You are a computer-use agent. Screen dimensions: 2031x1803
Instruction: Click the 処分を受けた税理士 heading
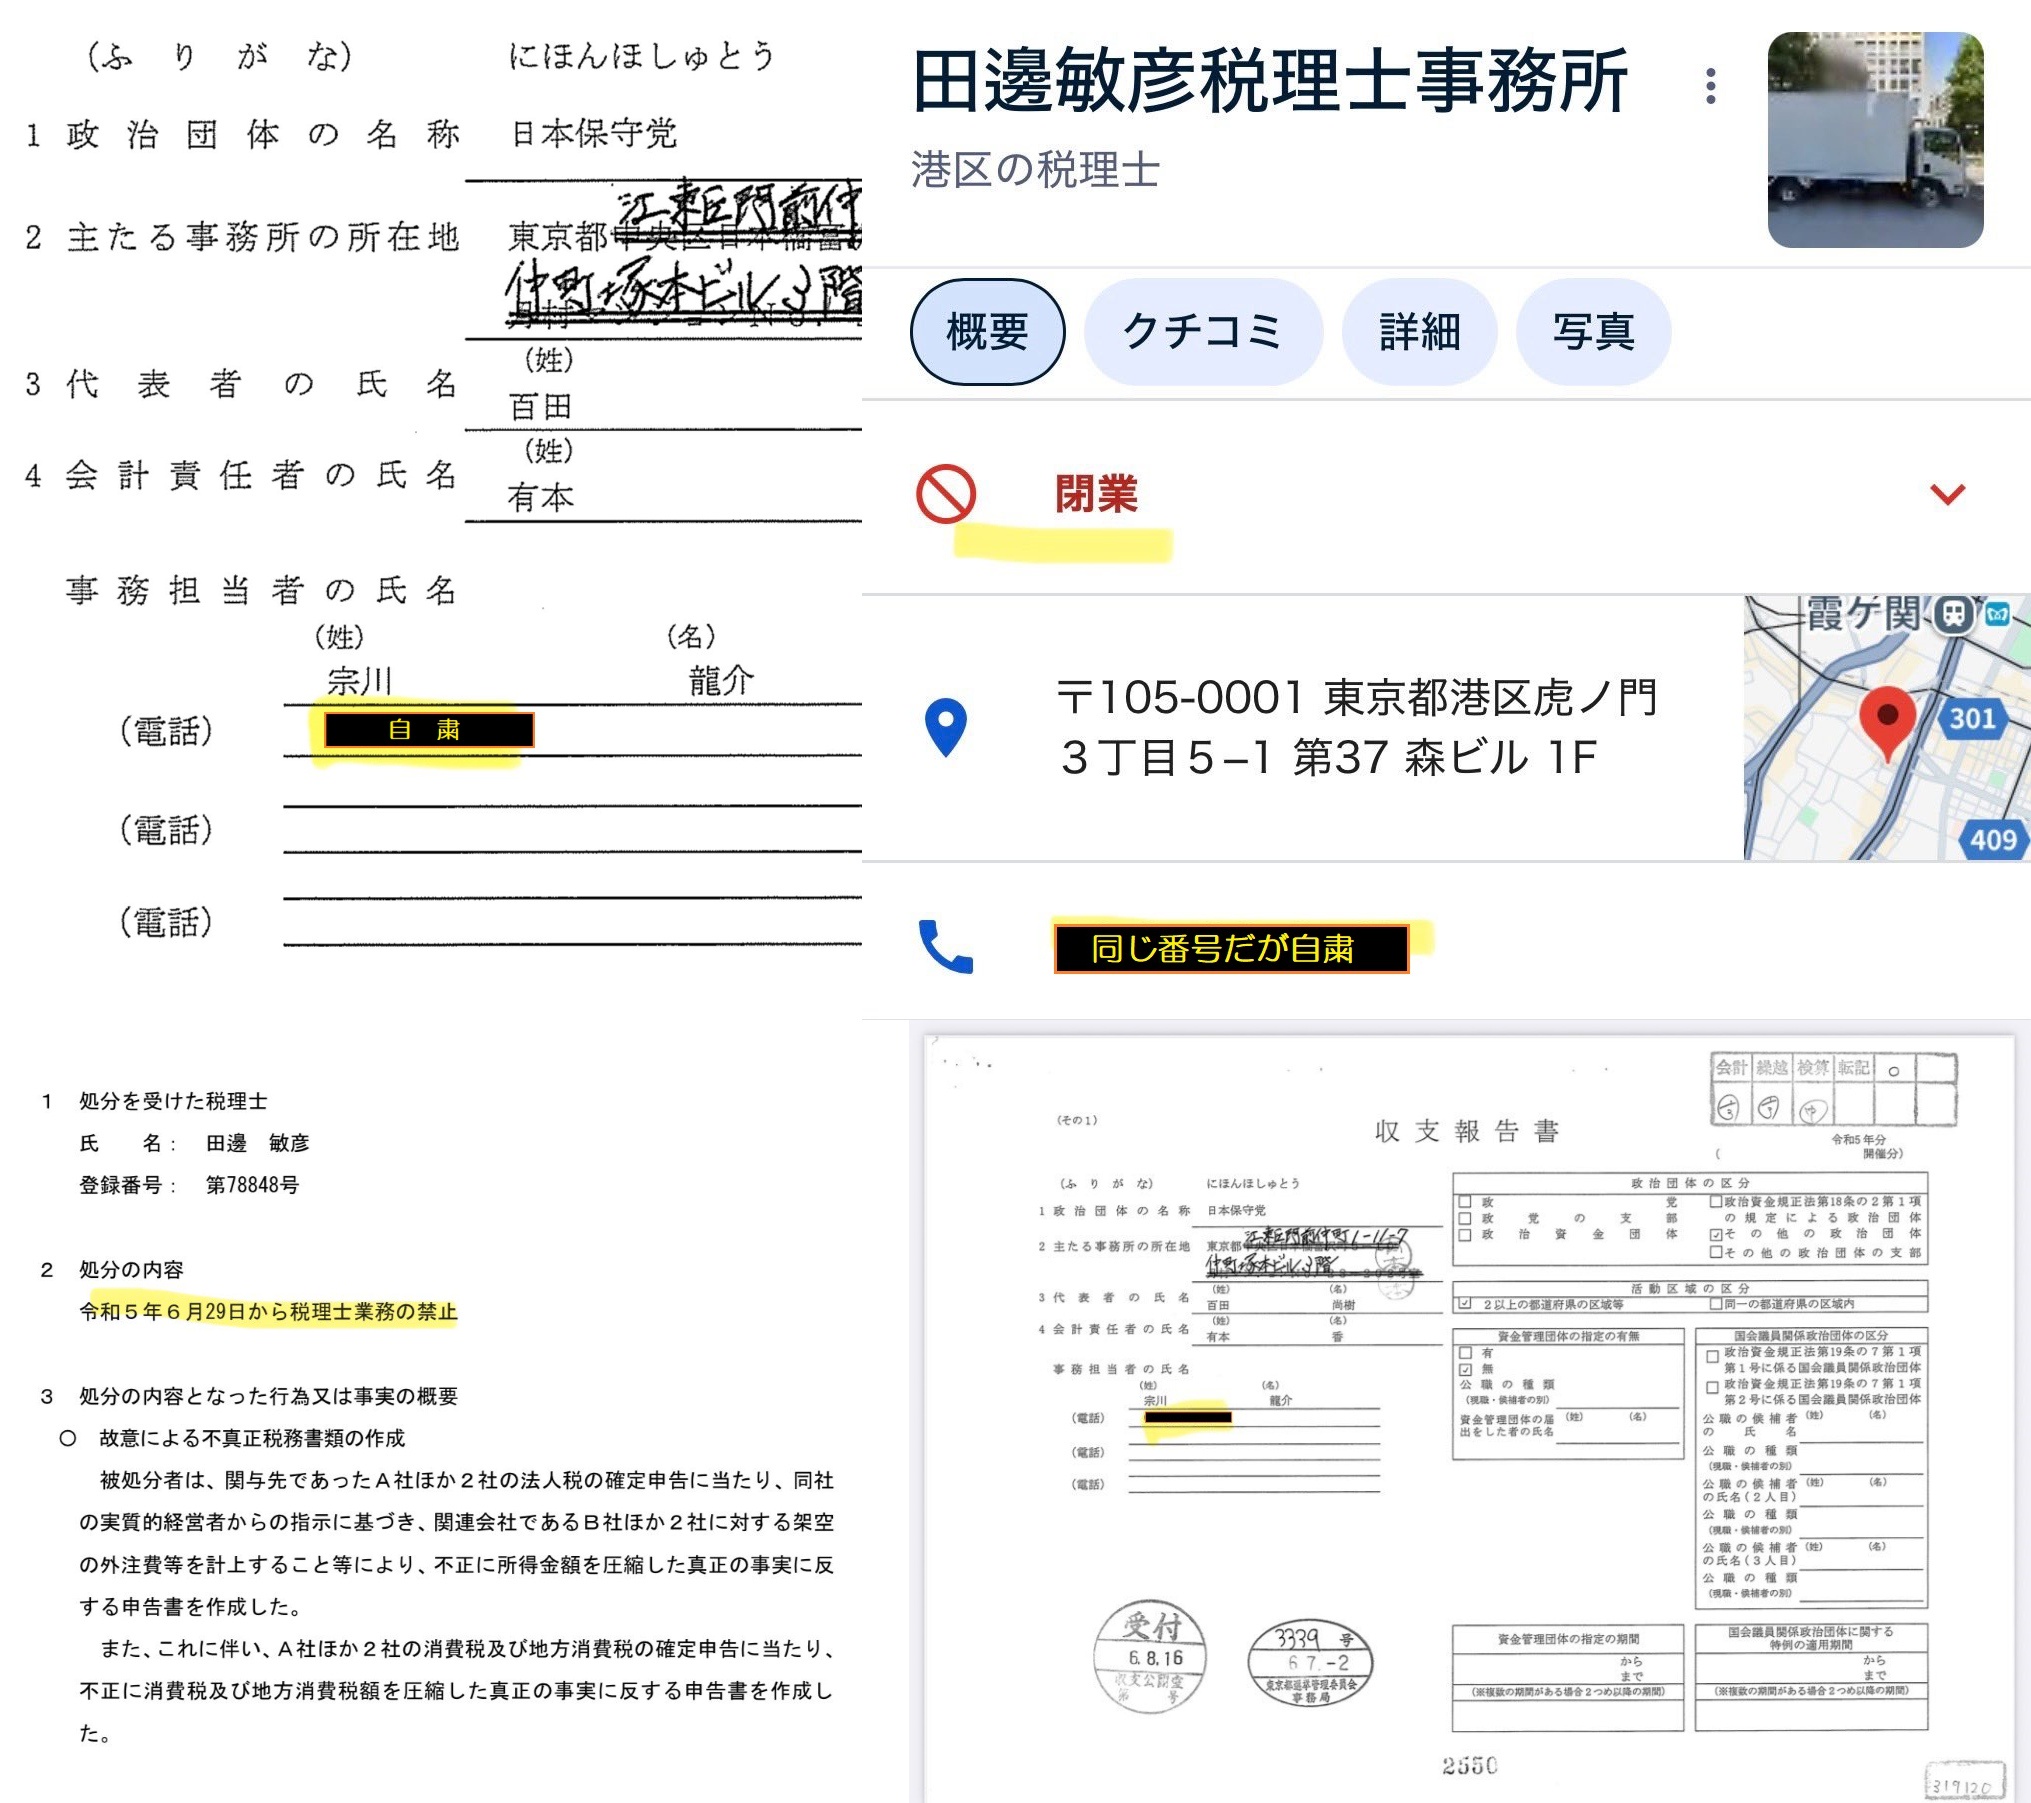173,1100
